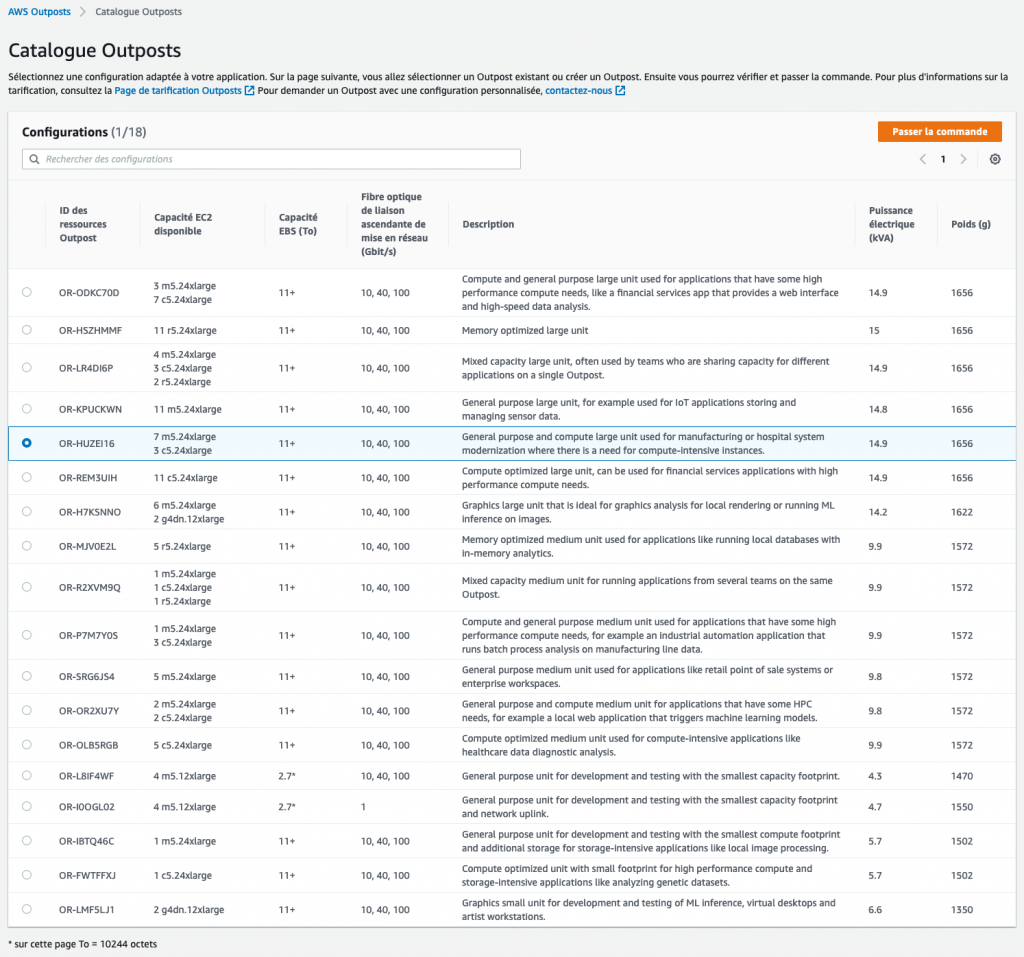This screenshot has width=1024, height=957.
Task: Select radio button for OR-KPUCKWN
Action: click(x=27, y=409)
